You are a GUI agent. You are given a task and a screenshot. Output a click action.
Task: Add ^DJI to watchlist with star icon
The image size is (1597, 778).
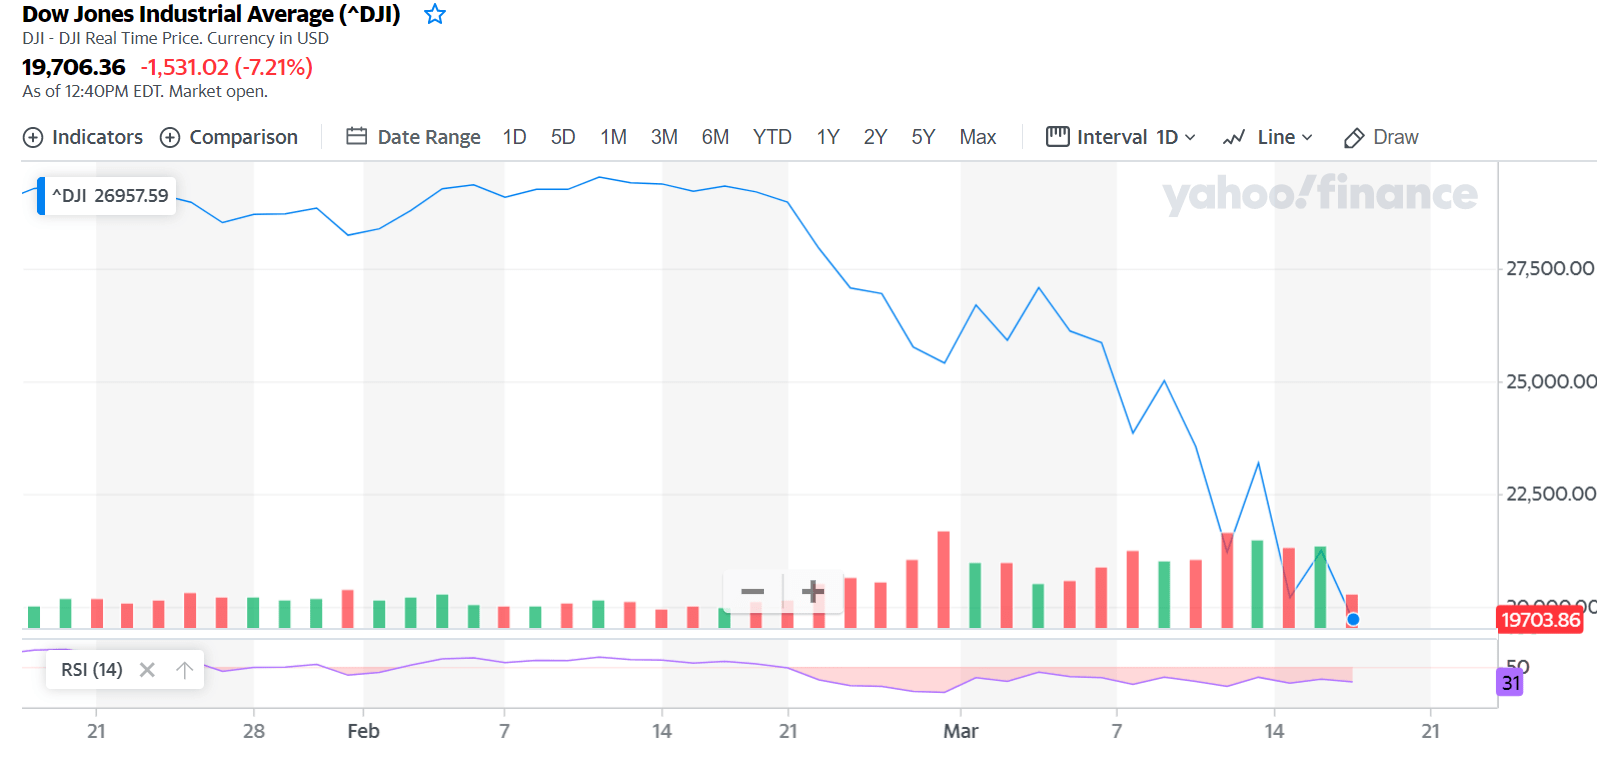(x=434, y=14)
